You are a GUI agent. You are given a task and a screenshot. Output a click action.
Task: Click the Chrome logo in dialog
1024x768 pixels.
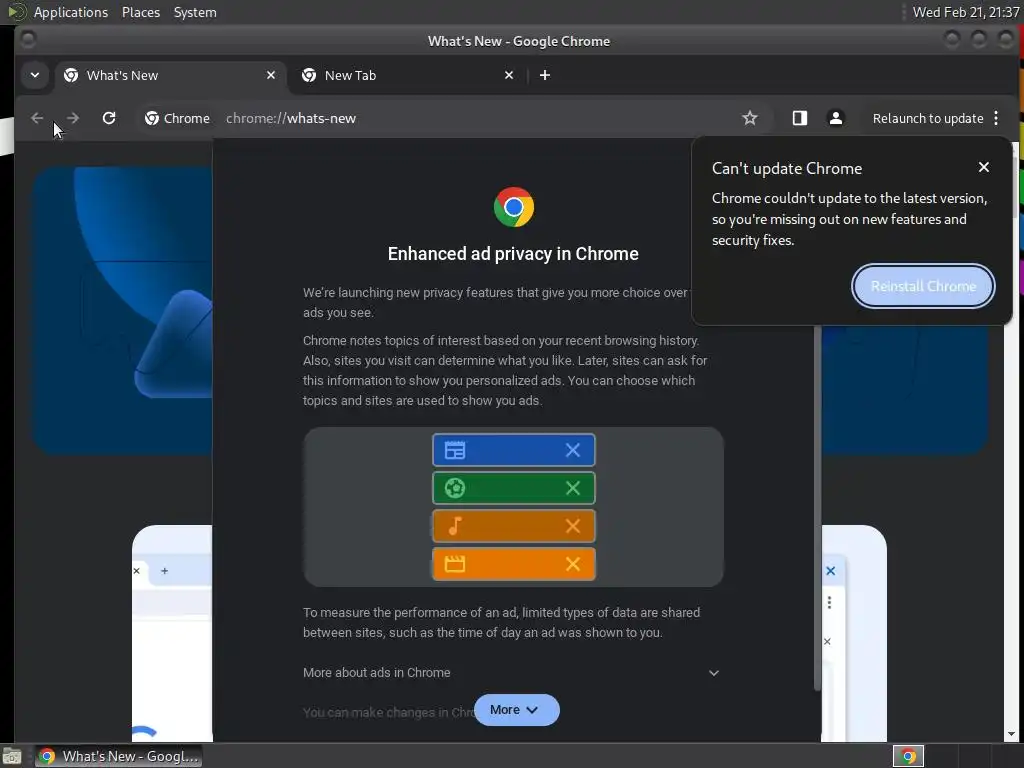(x=514, y=207)
